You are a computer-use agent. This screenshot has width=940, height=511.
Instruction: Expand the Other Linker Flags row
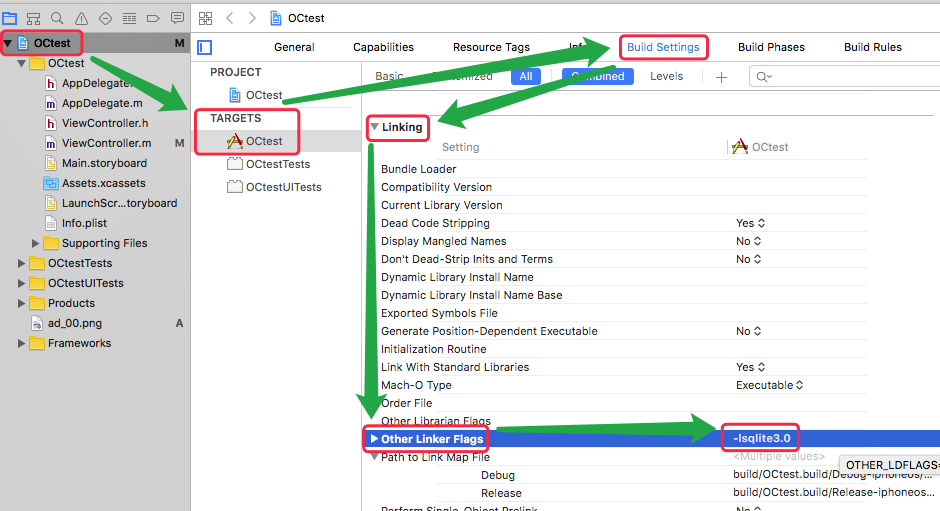[x=374, y=439]
